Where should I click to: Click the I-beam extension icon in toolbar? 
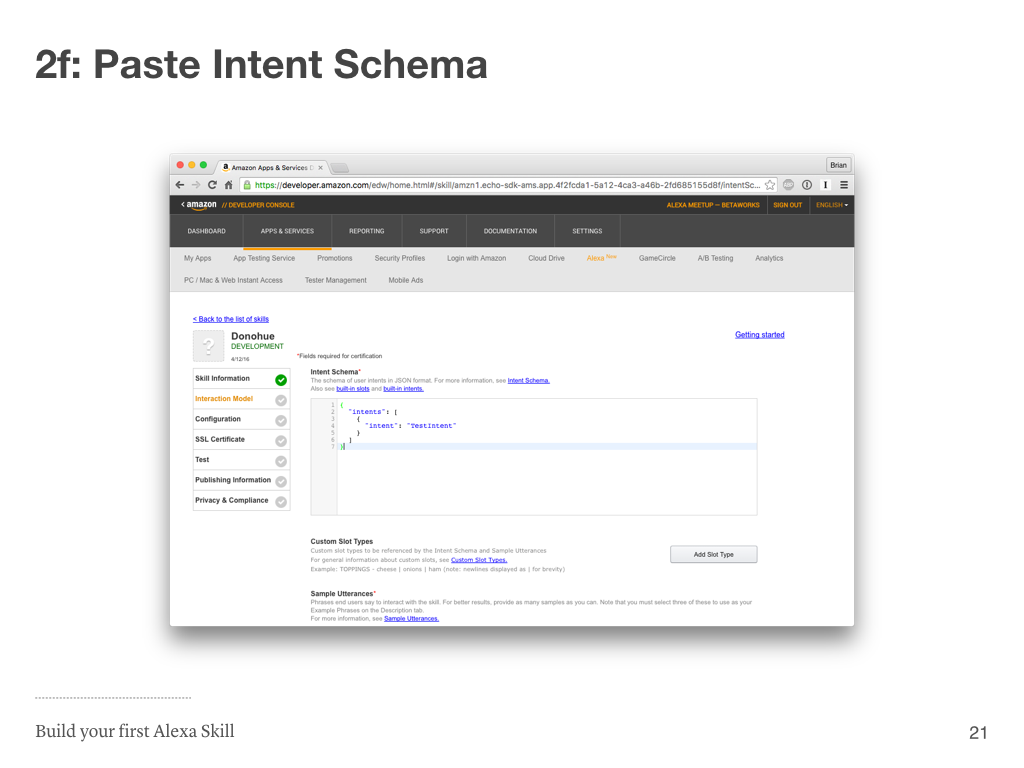[x=825, y=185]
